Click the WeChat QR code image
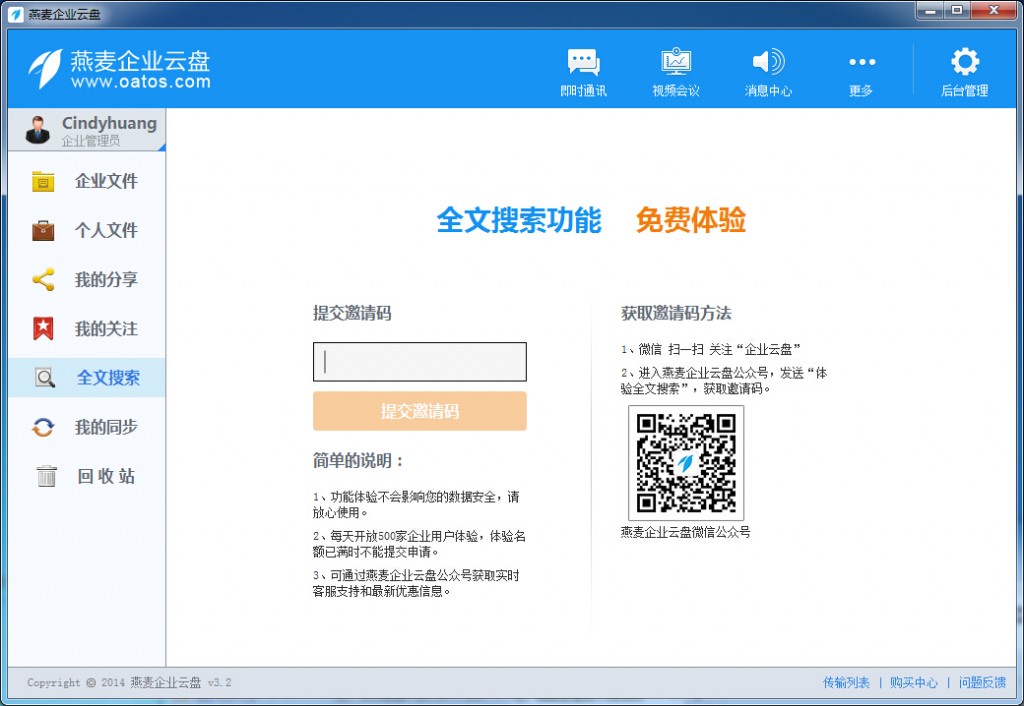Screen dimensions: 1024x706 (688, 462)
